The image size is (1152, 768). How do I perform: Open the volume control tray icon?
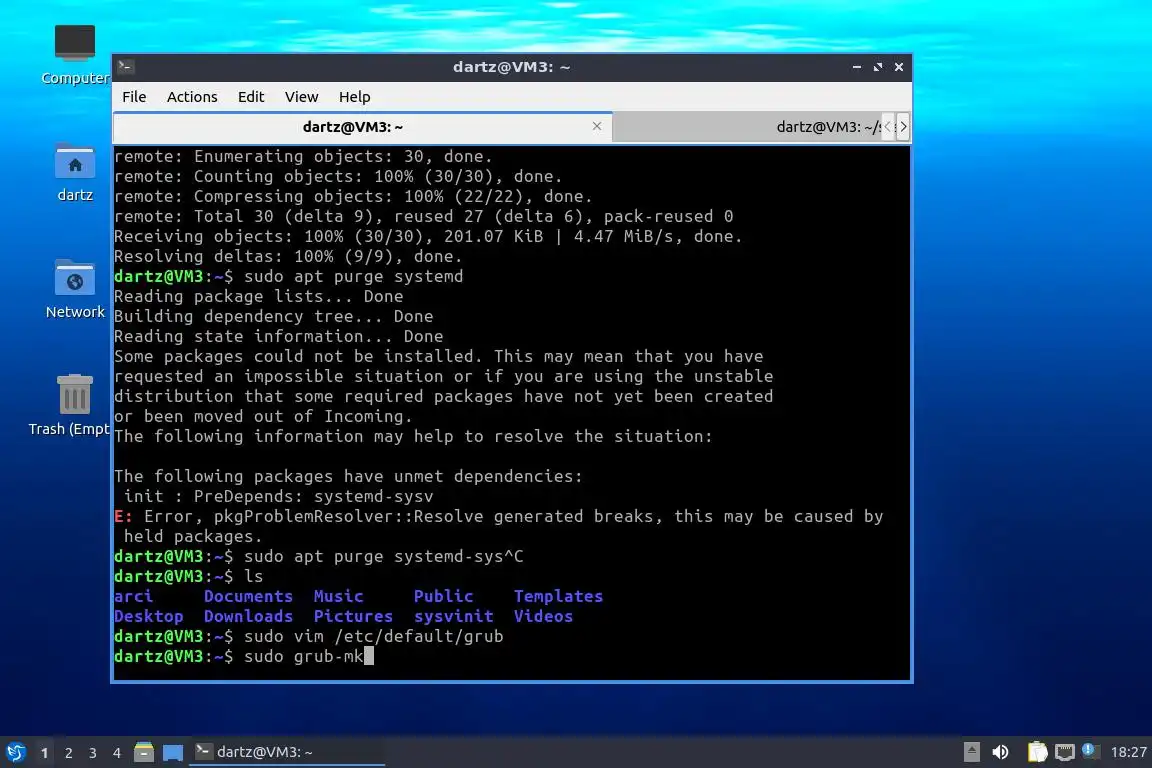pos(1000,752)
